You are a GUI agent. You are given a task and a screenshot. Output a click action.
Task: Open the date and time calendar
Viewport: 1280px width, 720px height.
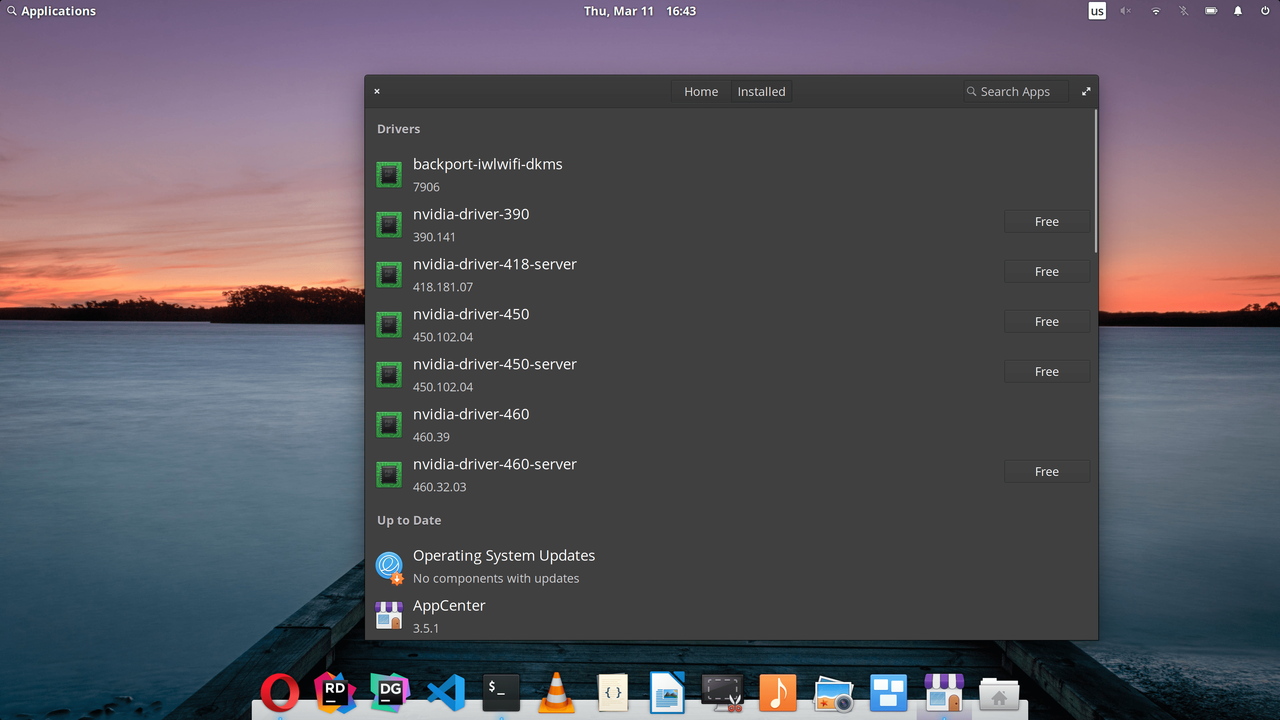coord(640,11)
